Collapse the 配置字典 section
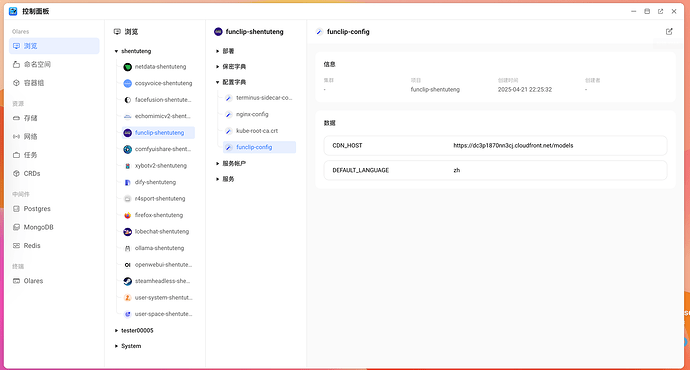The height and width of the screenshot is (370, 690). [217, 82]
